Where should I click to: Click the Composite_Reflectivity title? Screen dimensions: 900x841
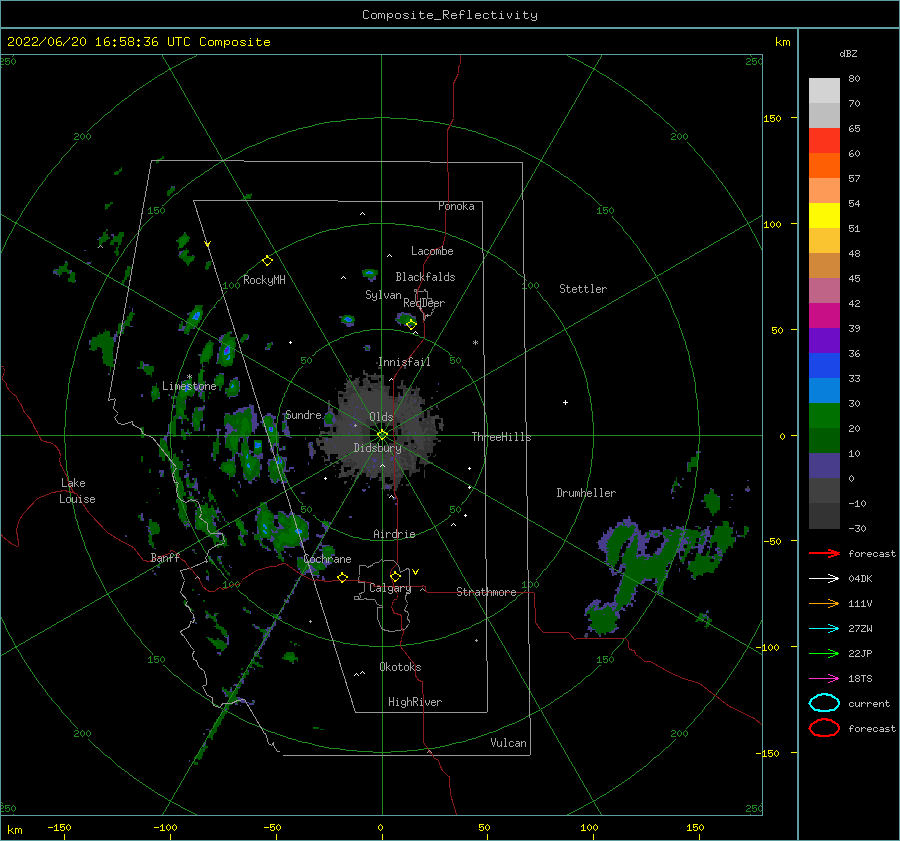pyautogui.click(x=450, y=15)
